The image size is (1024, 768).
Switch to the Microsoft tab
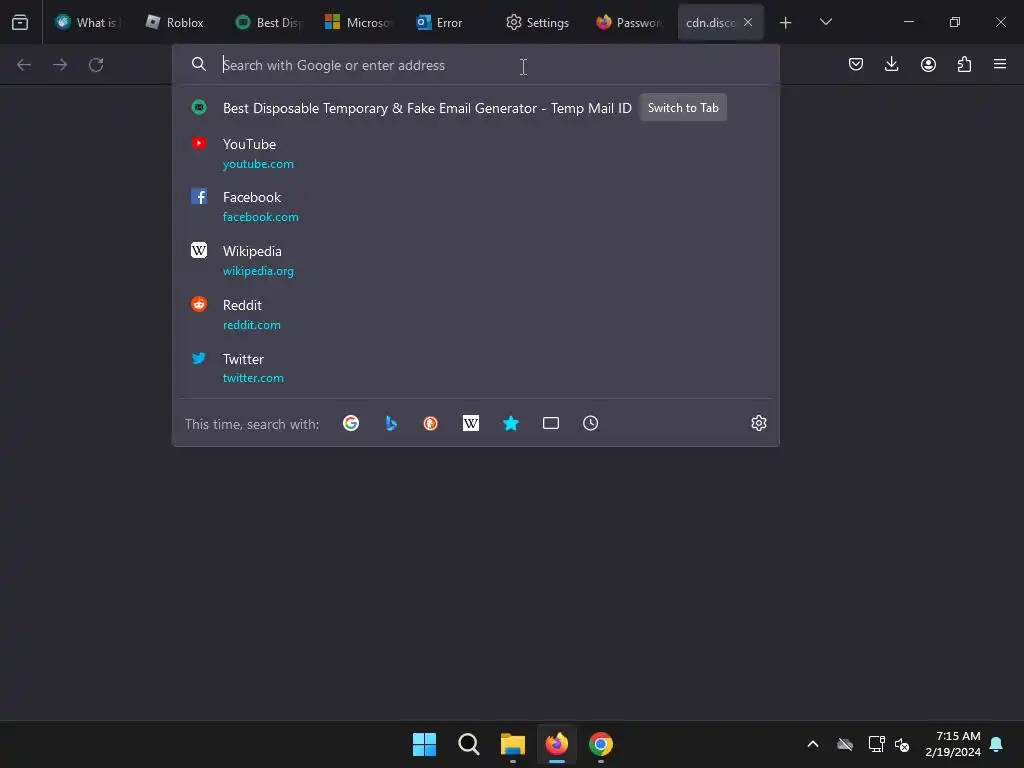(x=359, y=22)
